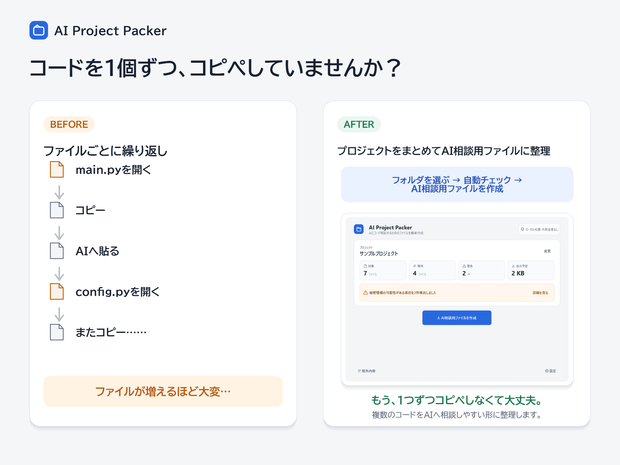
Task: Click the small app logo inside the preview window
Action: pos(359,229)
